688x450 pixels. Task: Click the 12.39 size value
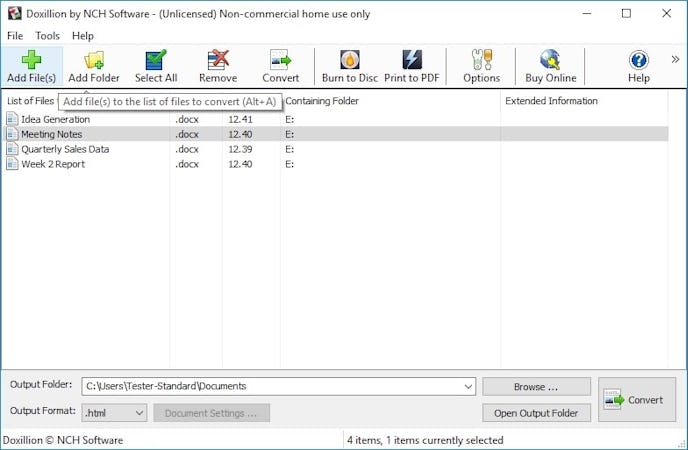[240, 149]
